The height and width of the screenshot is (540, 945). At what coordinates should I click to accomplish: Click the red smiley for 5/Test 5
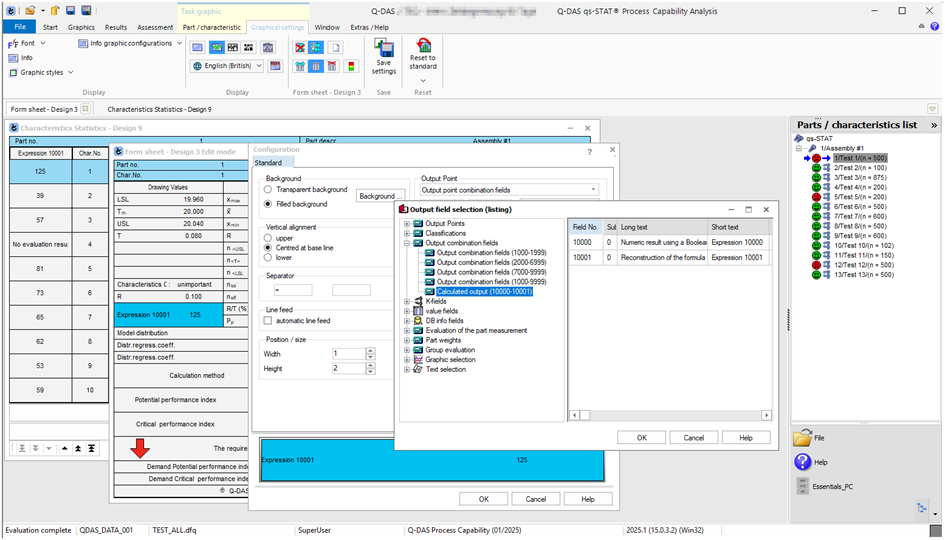[817, 197]
